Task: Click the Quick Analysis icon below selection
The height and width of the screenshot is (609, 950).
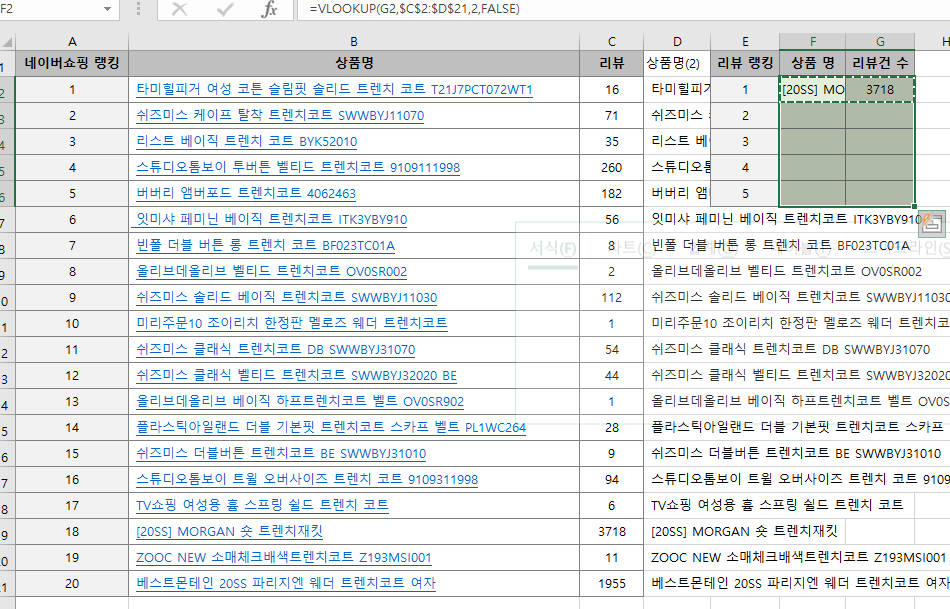Action: click(x=932, y=224)
